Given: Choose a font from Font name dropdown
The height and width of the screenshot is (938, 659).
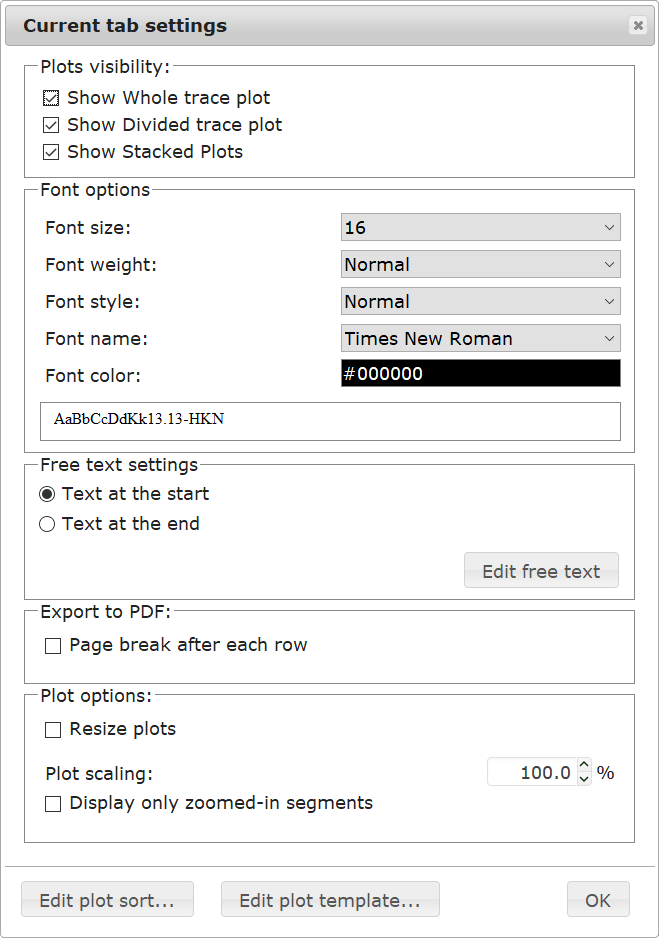Looking at the screenshot, I should [481, 339].
